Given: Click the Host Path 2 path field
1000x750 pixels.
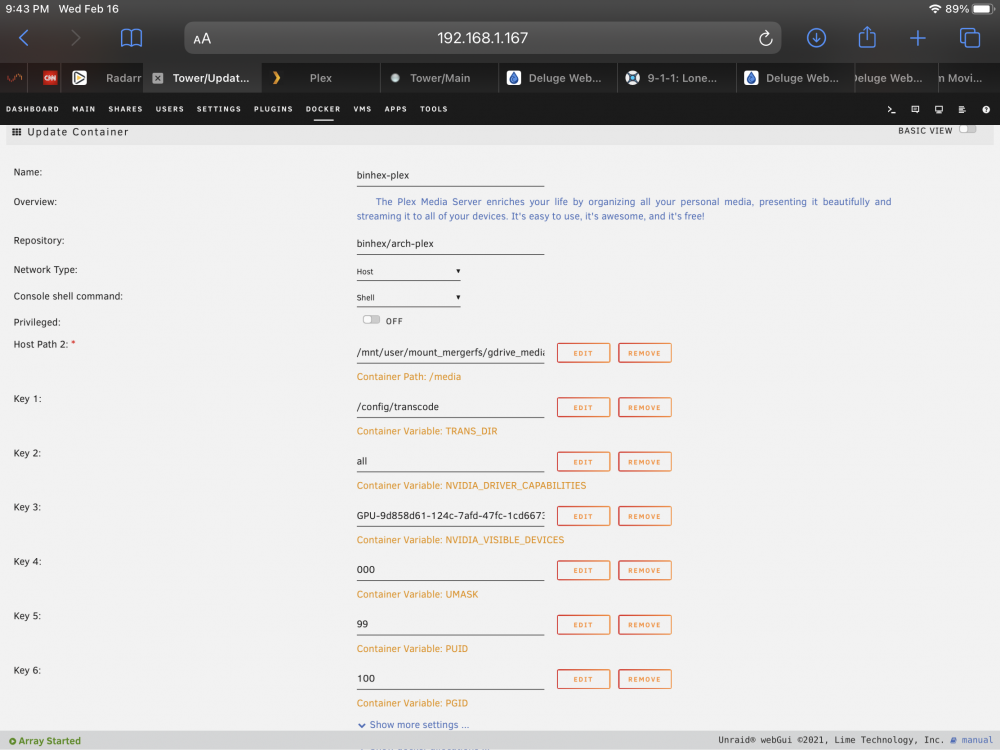Looking at the screenshot, I should [x=450, y=353].
